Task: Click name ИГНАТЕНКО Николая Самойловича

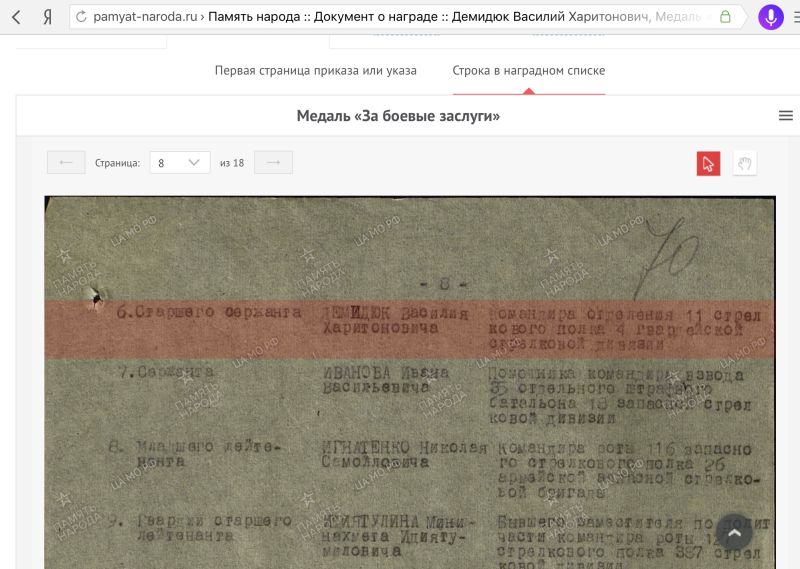Action: pos(404,455)
